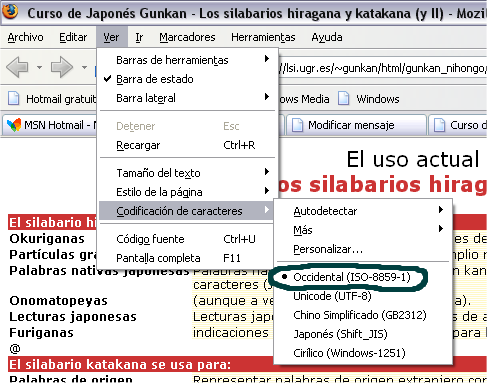Click the Firefox logo in the title bar
This screenshot has width=487, height=383.
click(10, 11)
